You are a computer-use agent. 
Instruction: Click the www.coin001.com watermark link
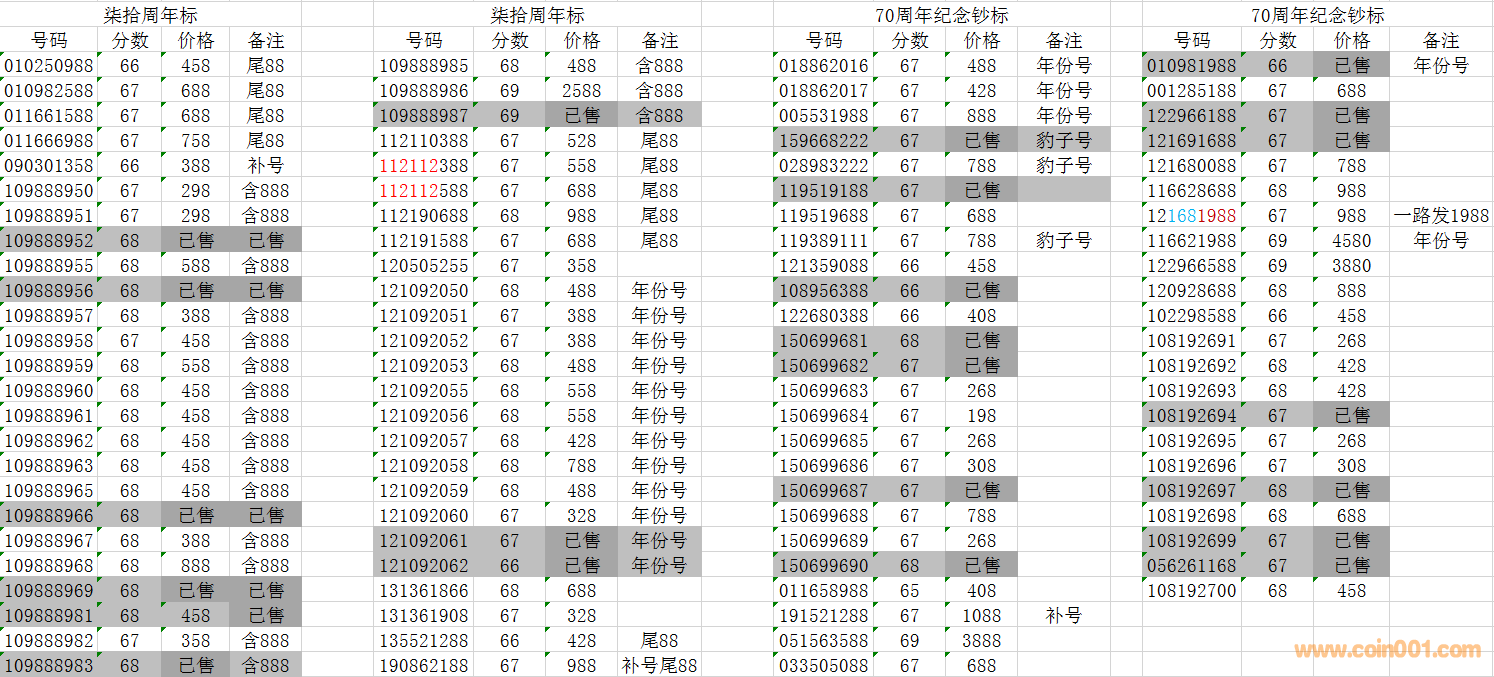1387,650
